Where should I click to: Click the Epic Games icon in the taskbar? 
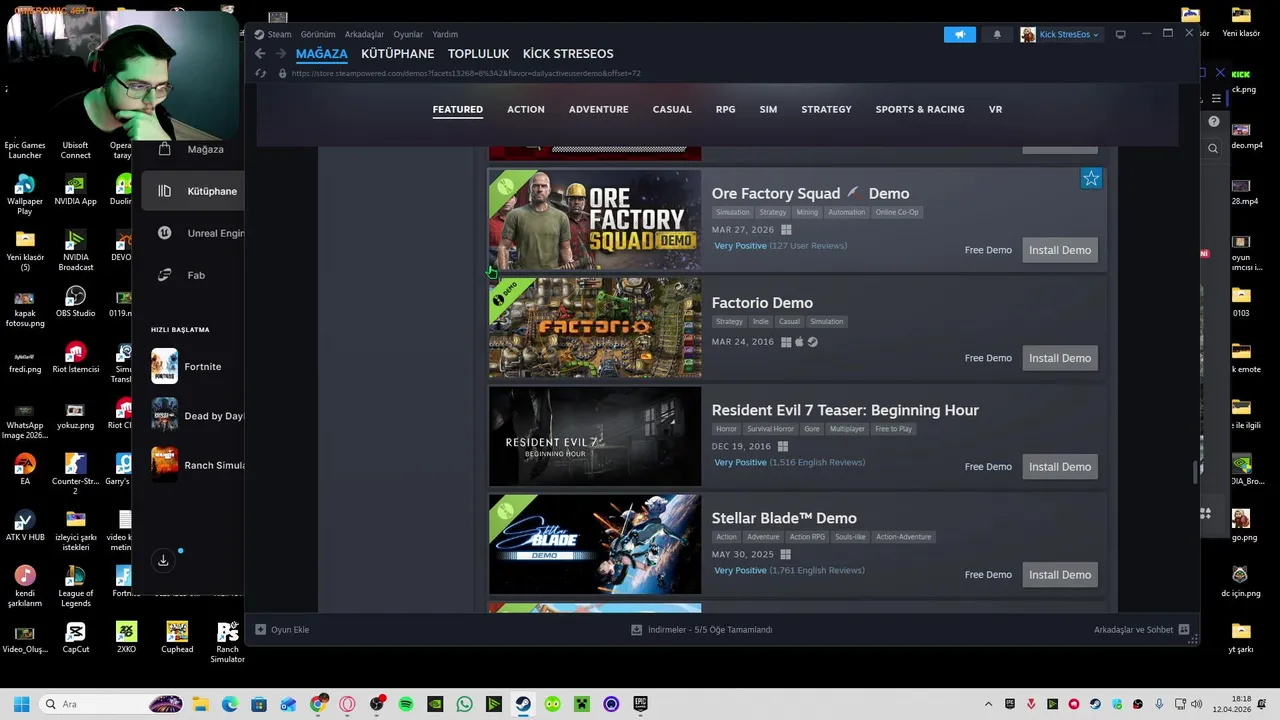640,704
